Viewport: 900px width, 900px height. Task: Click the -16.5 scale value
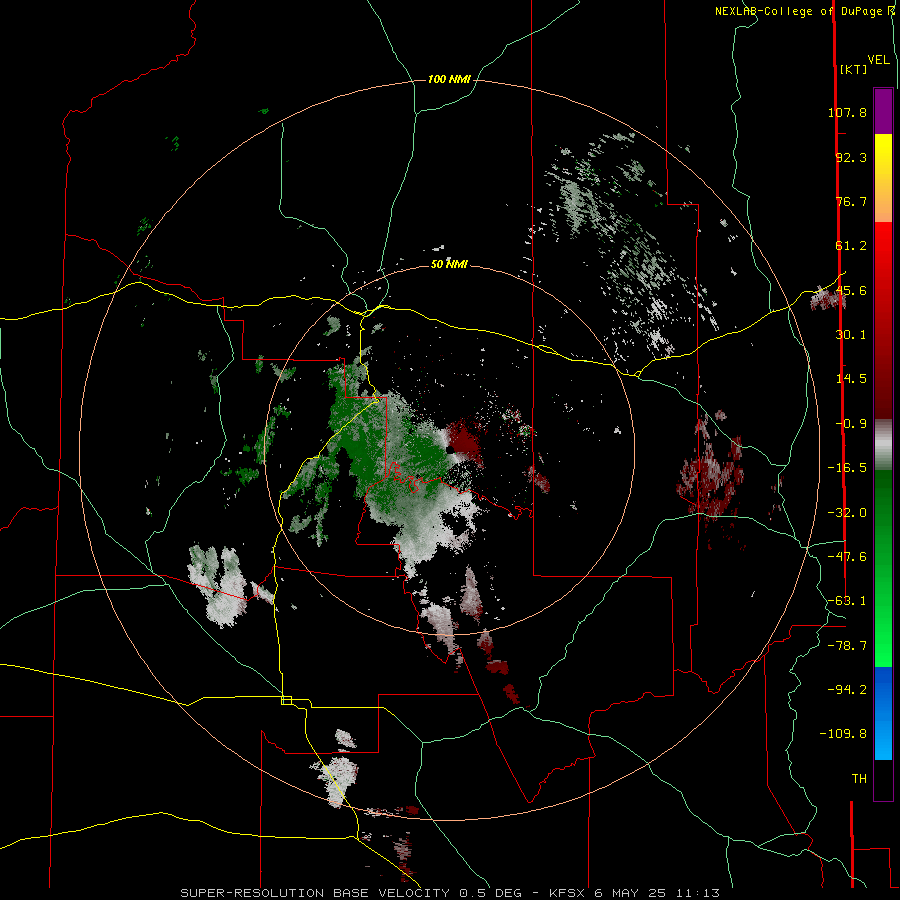tap(847, 468)
